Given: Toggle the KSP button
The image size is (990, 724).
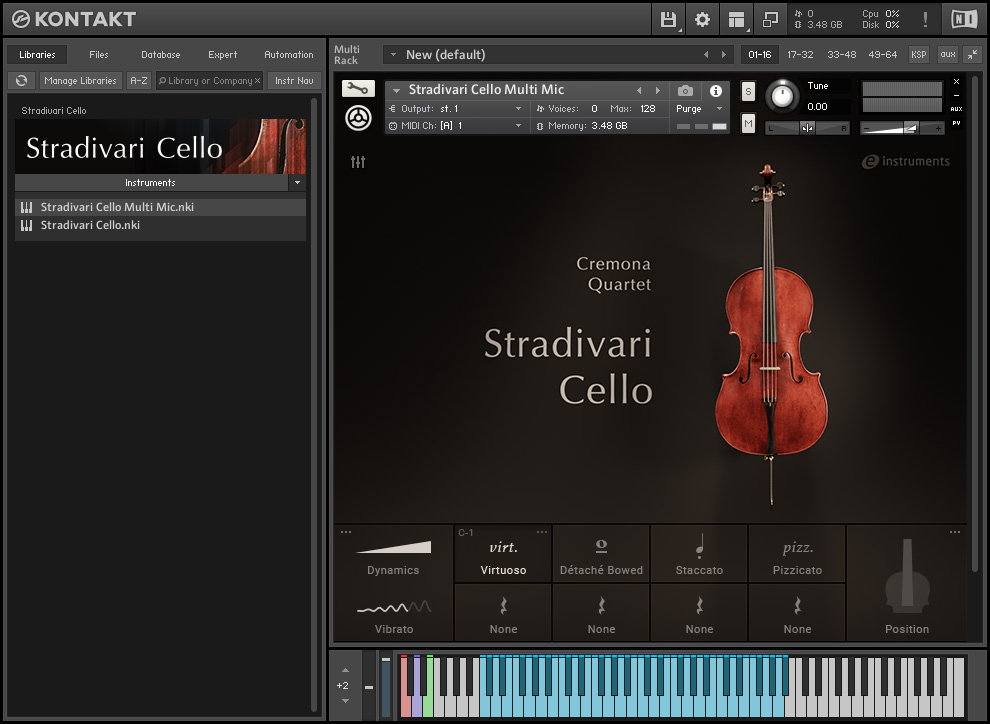Looking at the screenshot, I should coord(918,54).
